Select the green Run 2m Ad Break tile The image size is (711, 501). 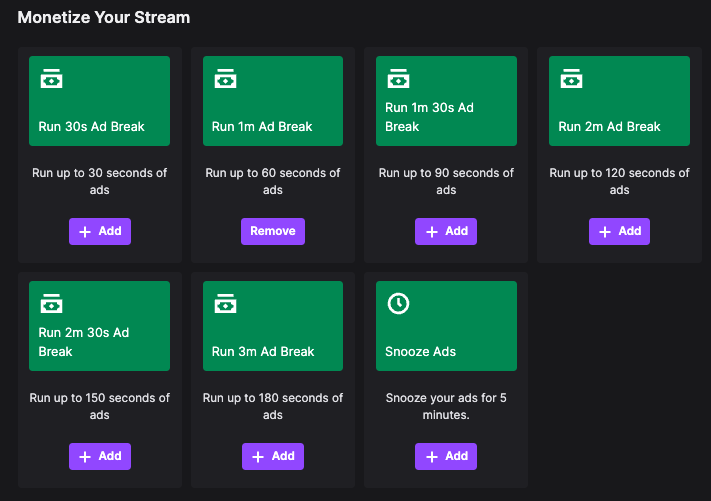(x=619, y=101)
